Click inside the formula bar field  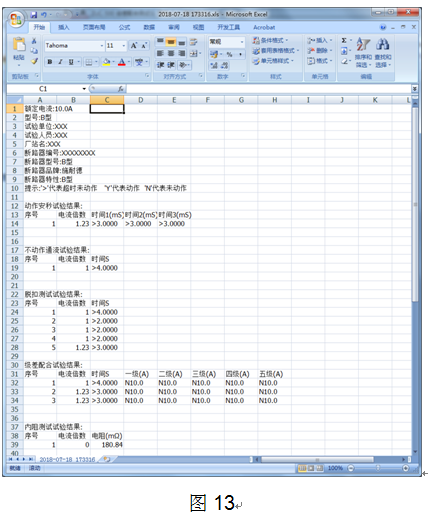269,89
